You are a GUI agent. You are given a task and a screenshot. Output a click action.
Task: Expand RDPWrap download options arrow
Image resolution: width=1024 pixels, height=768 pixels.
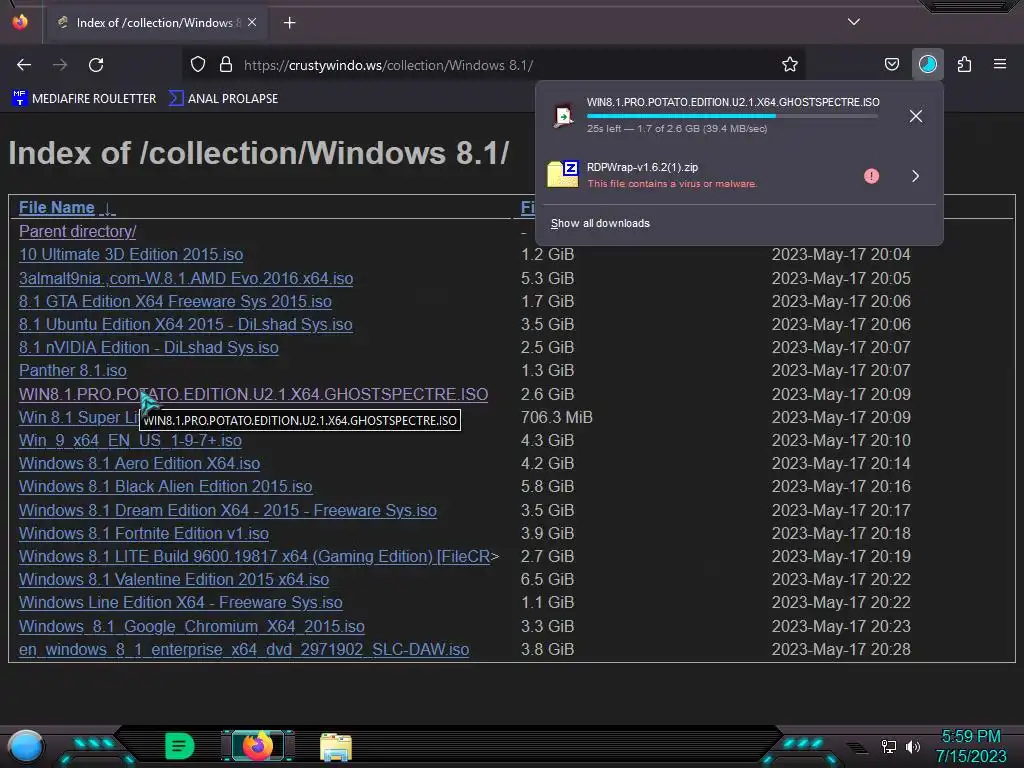916,176
